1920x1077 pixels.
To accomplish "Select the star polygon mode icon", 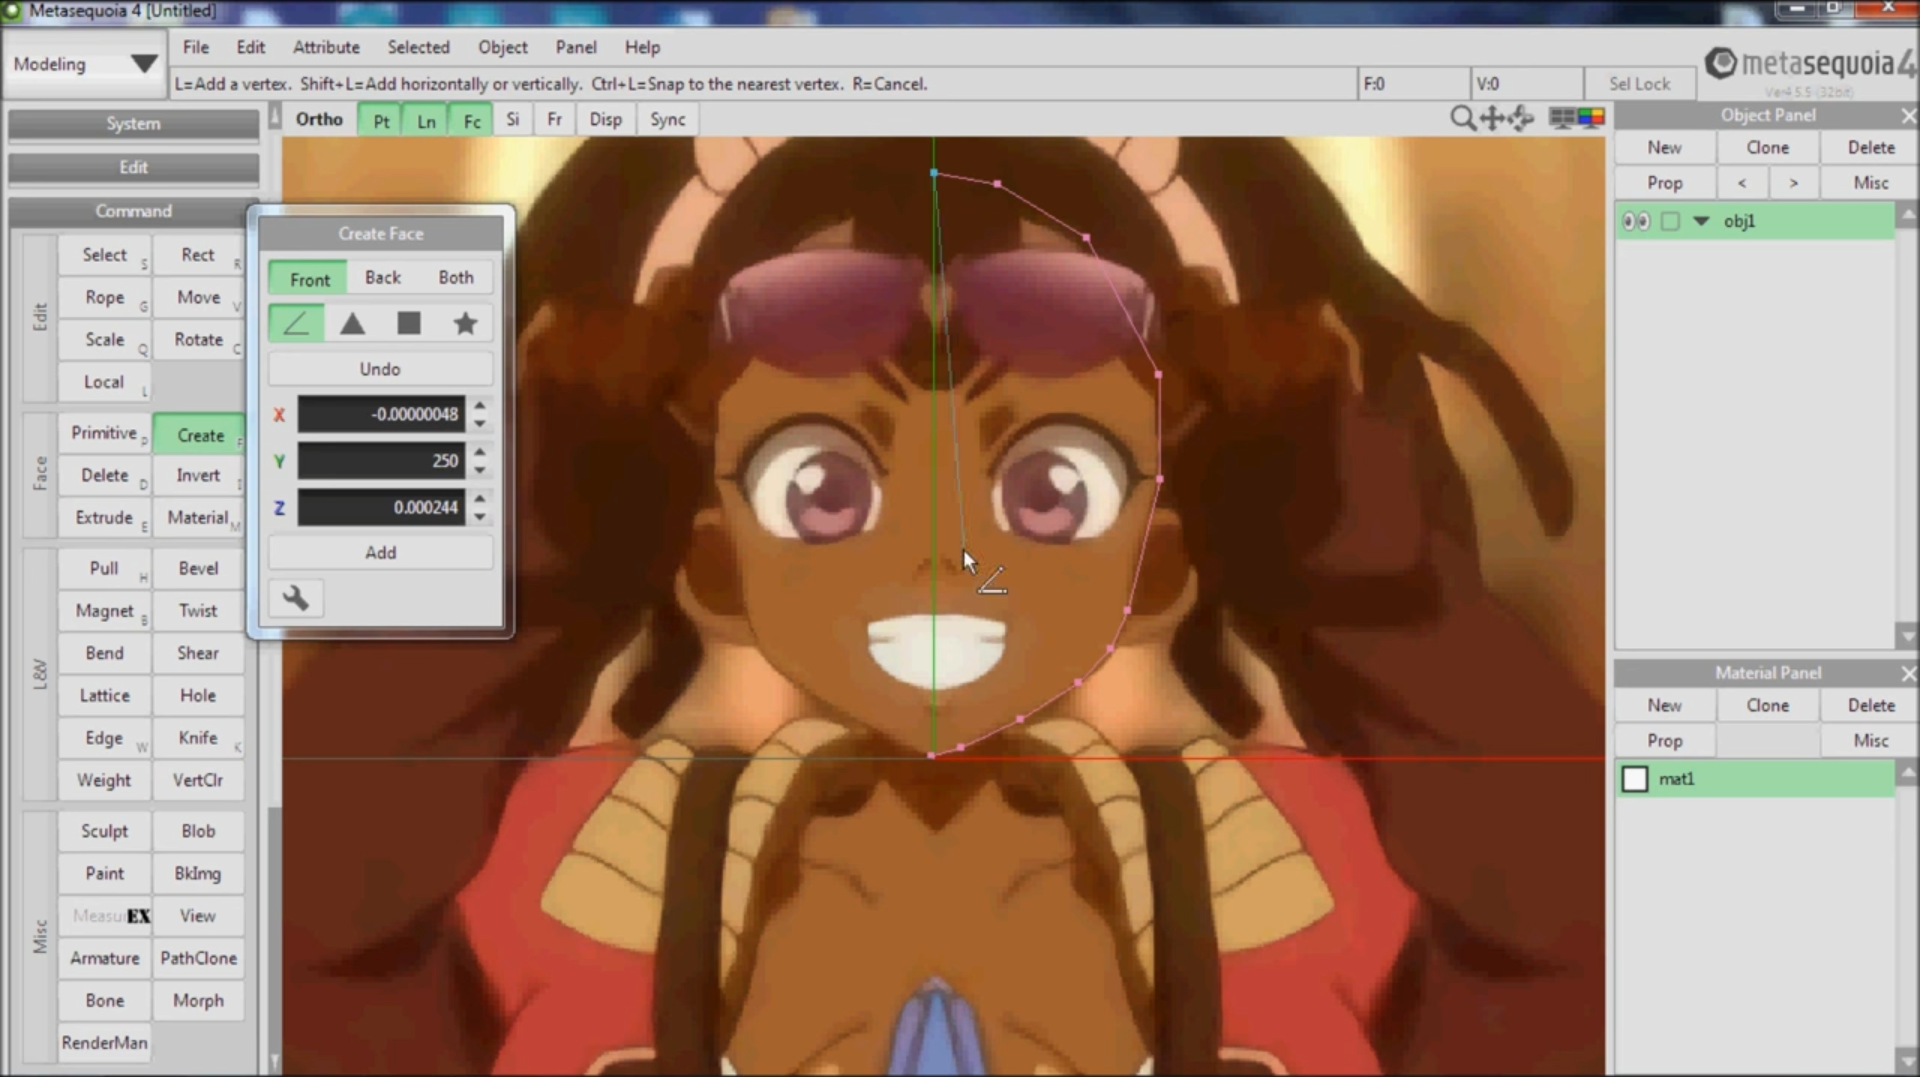I will (465, 324).
